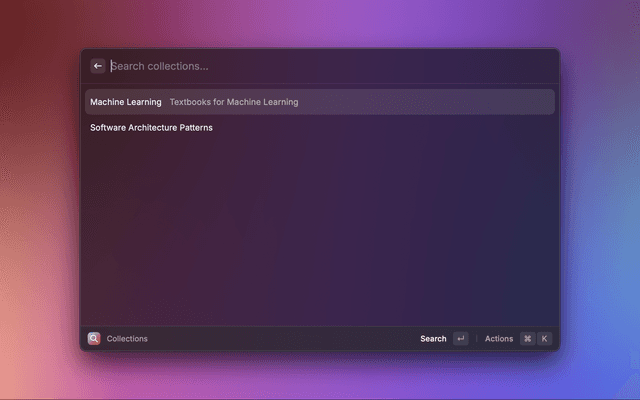Screen dimensions: 640x400
Task: Click the separator line under the search bar
Action: click(320, 83)
